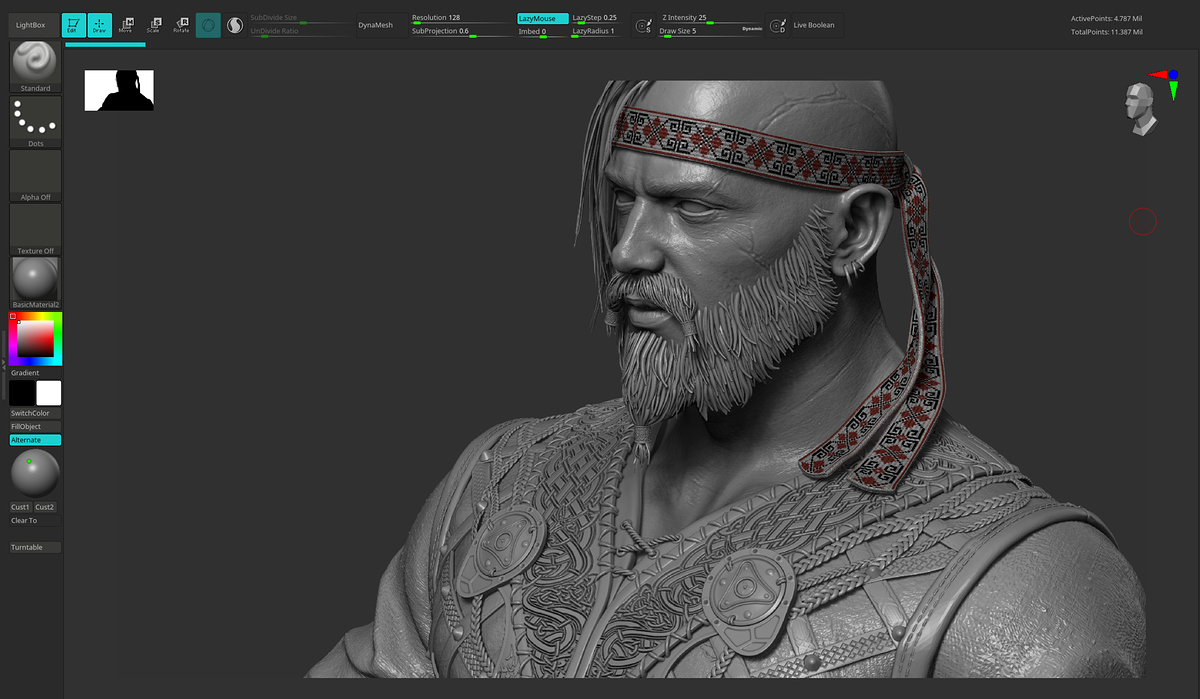Toggle the teal sphere gizmo icon

coord(208,25)
